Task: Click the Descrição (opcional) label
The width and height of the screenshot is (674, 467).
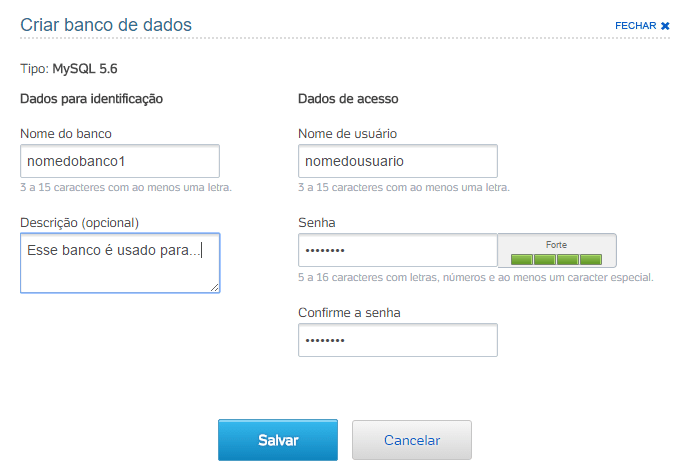Action: tap(80, 223)
